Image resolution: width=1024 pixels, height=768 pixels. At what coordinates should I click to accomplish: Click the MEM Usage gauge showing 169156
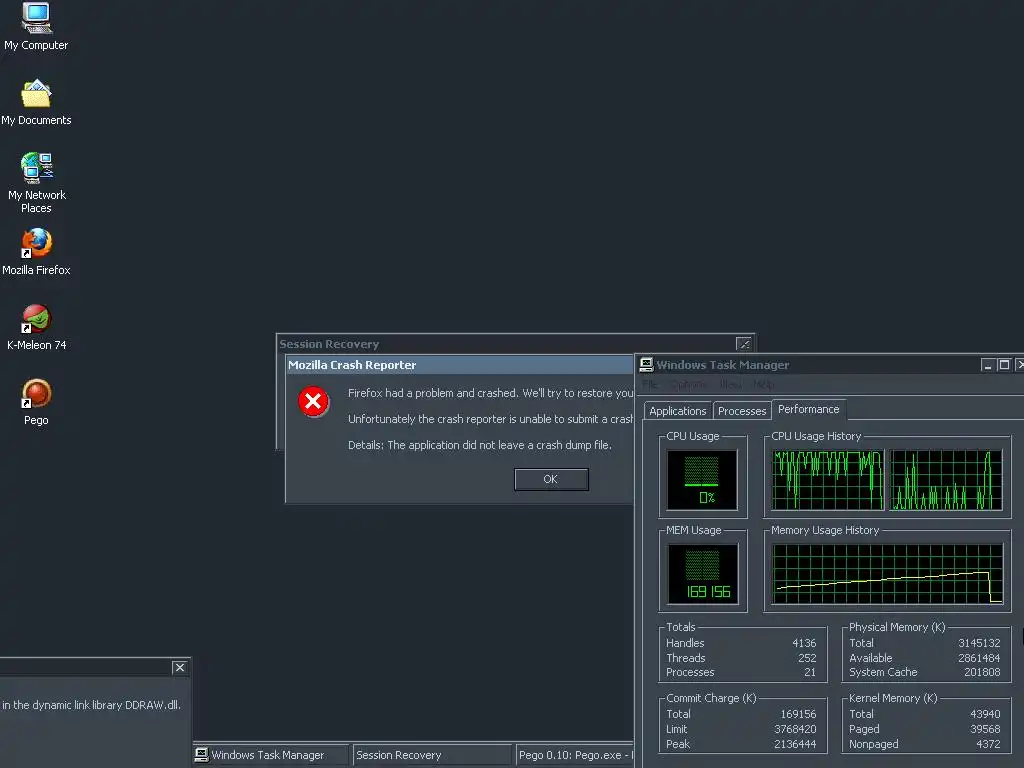pyautogui.click(x=703, y=574)
